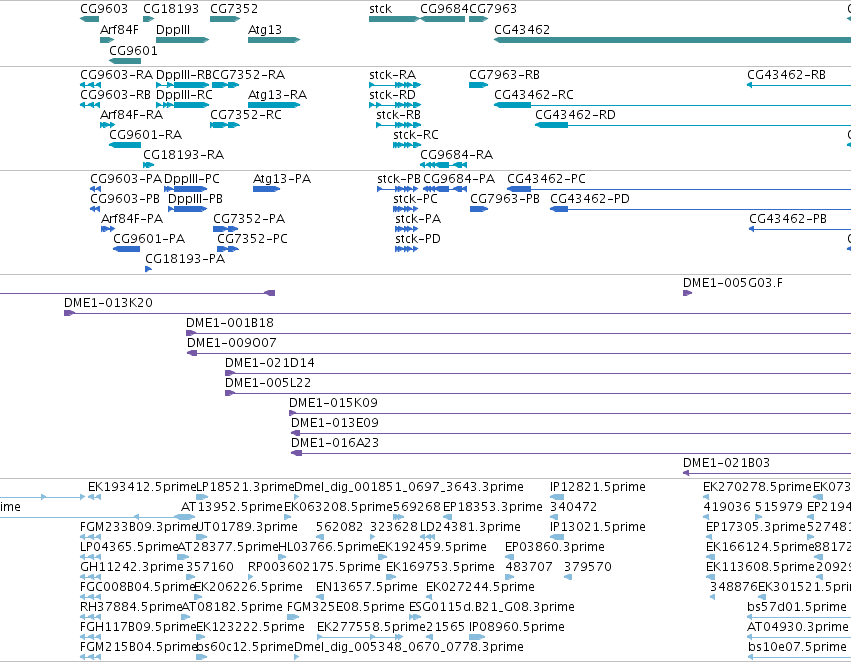Viewport: 851px width, 662px height.
Task: Select the CG7963-PB protein label
Action: tap(505, 199)
